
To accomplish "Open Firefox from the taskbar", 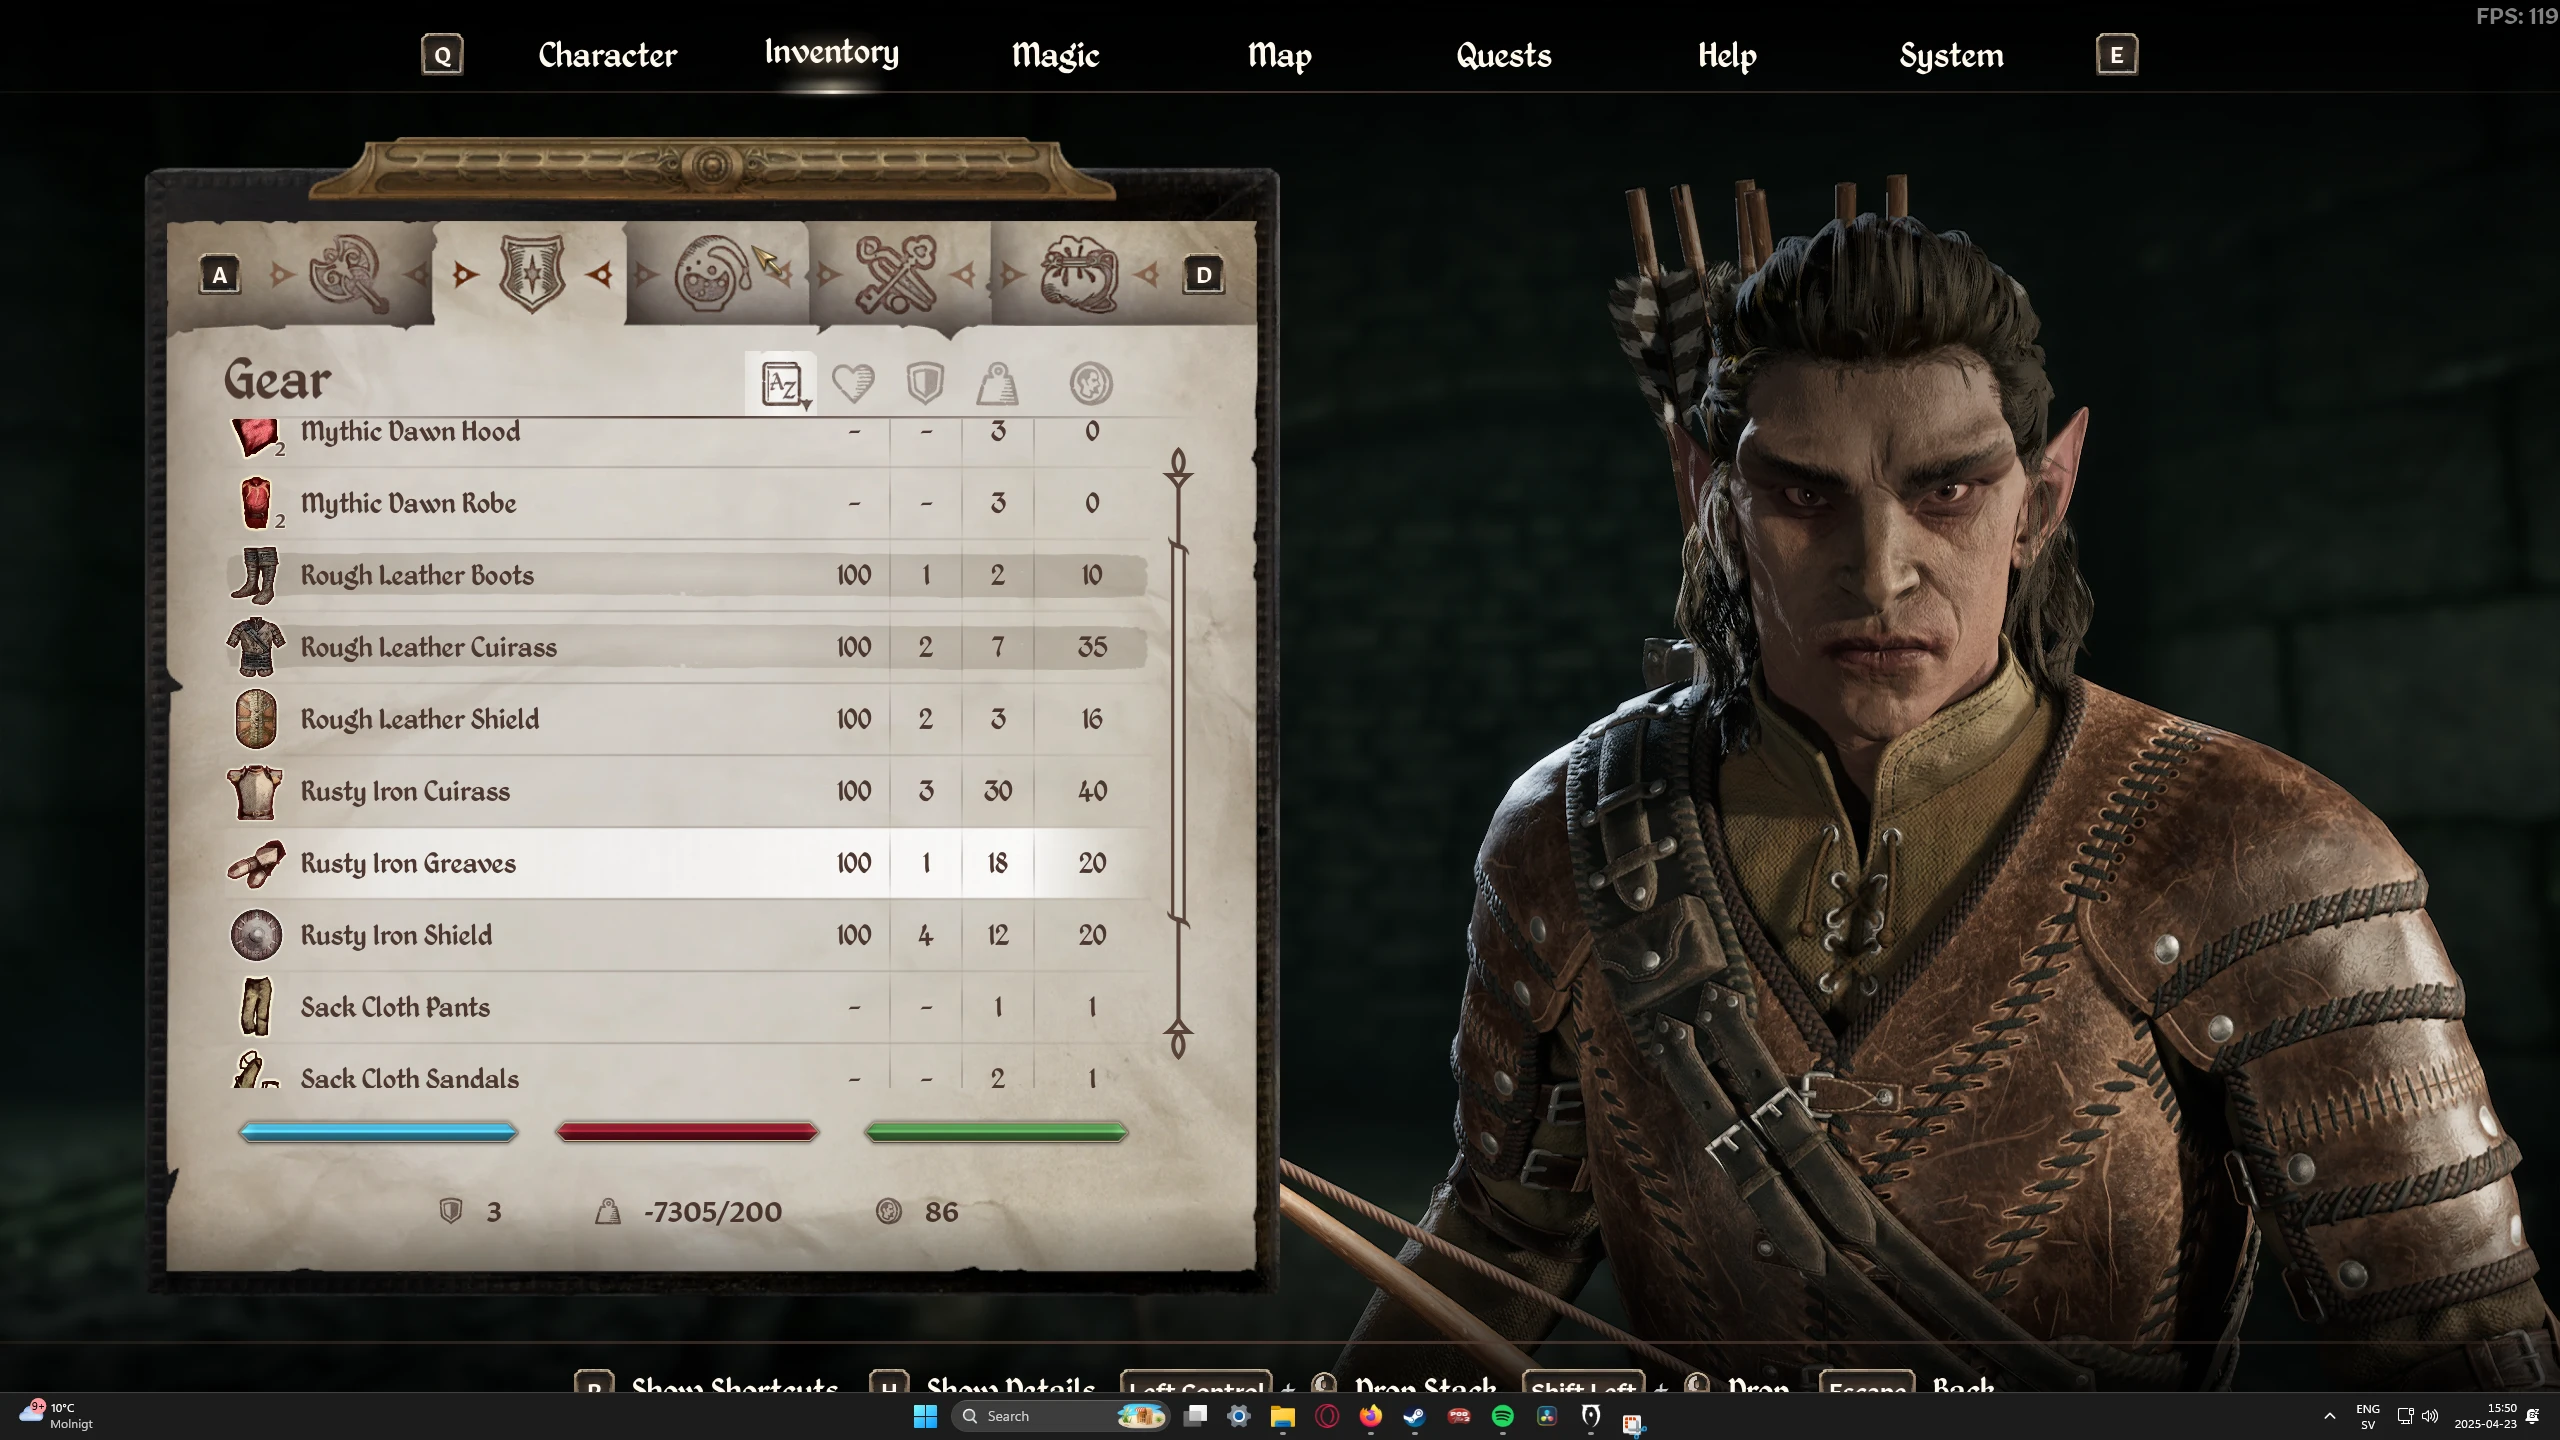I will (x=1370, y=1416).
